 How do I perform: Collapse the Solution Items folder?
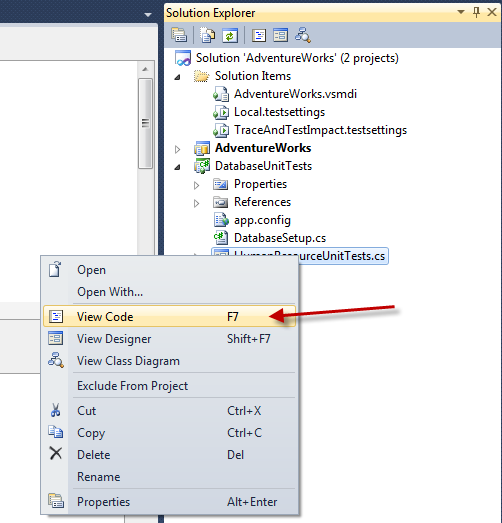click(x=177, y=77)
